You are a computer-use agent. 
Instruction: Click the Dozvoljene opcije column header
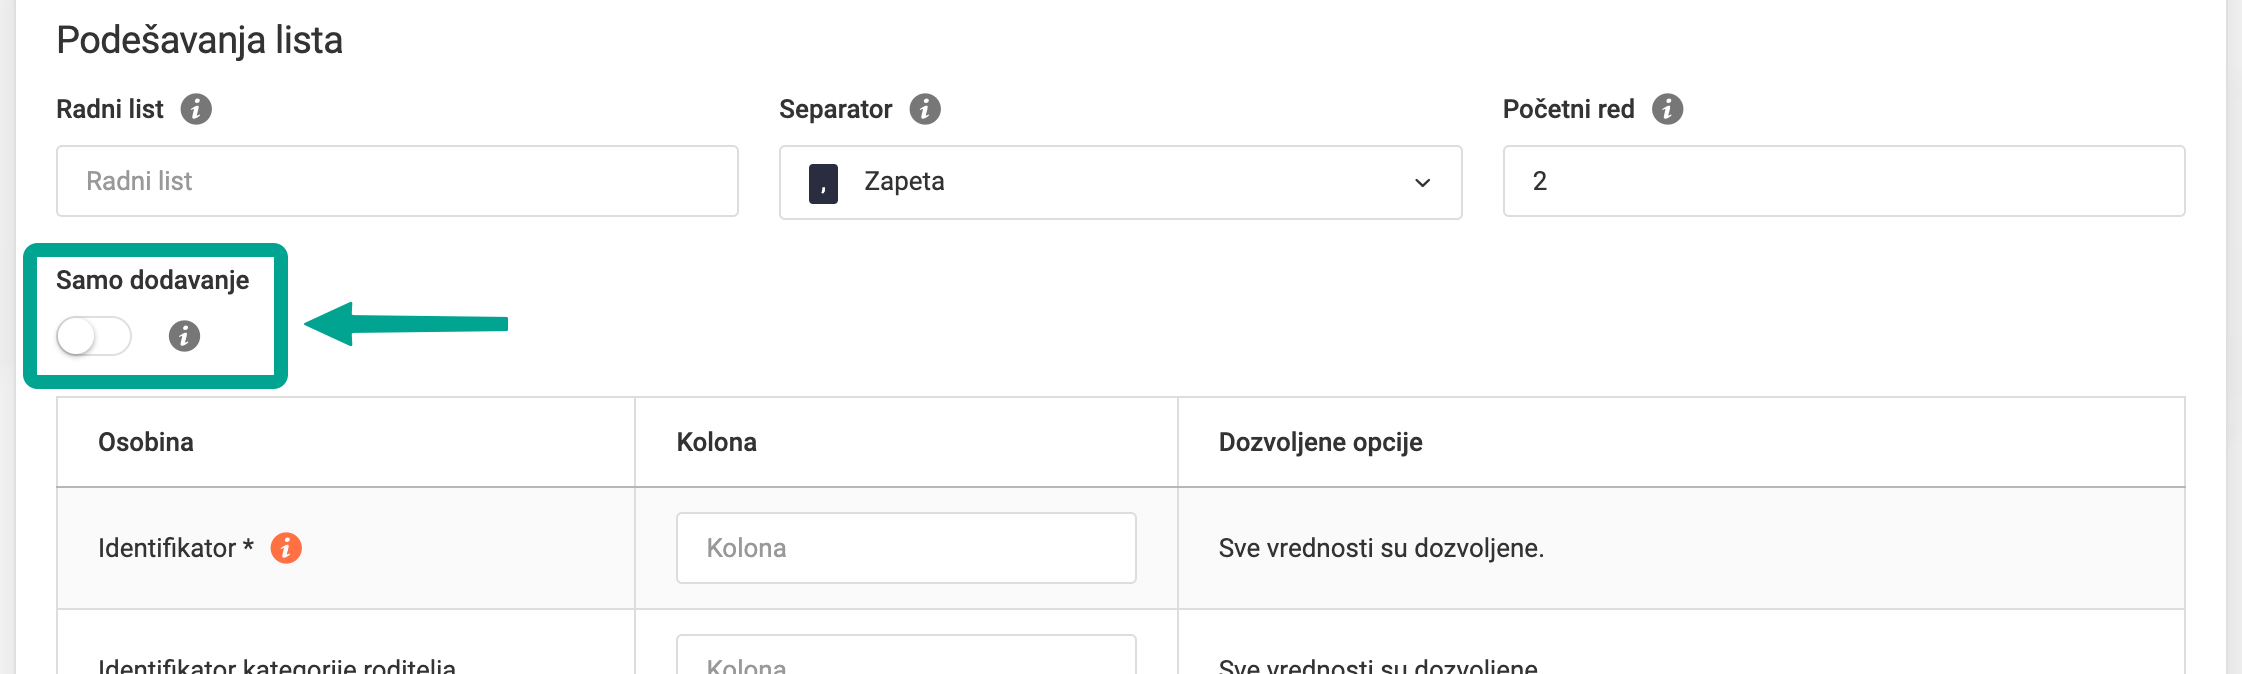click(1320, 442)
